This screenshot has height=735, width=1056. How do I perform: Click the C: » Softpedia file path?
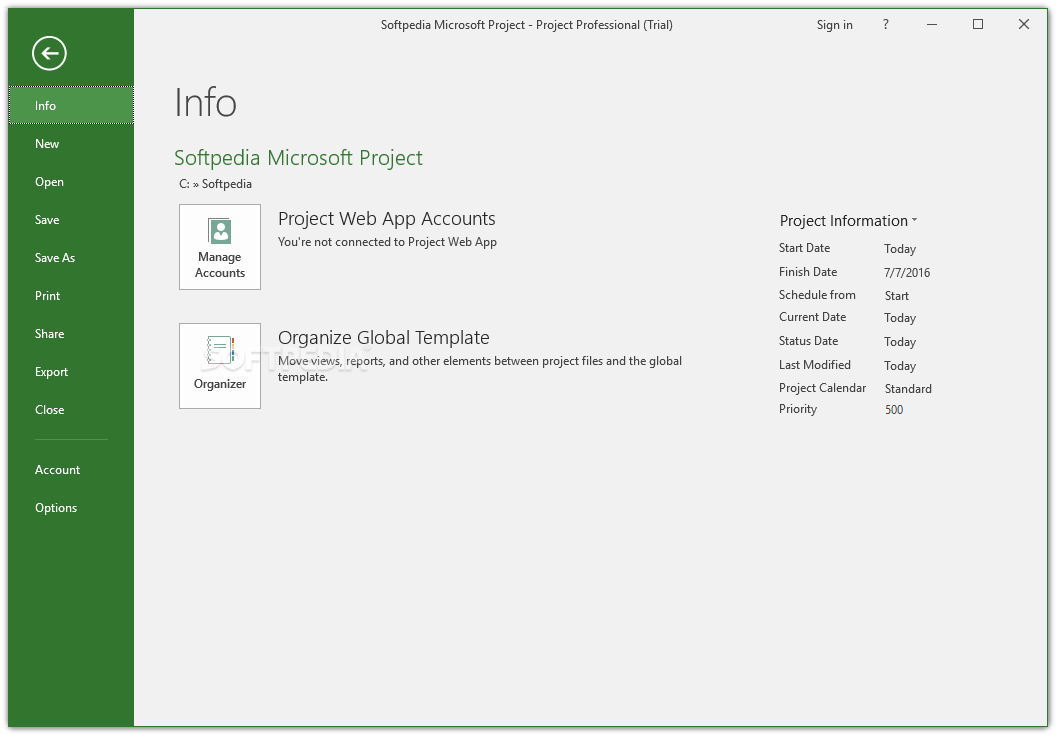pos(216,184)
